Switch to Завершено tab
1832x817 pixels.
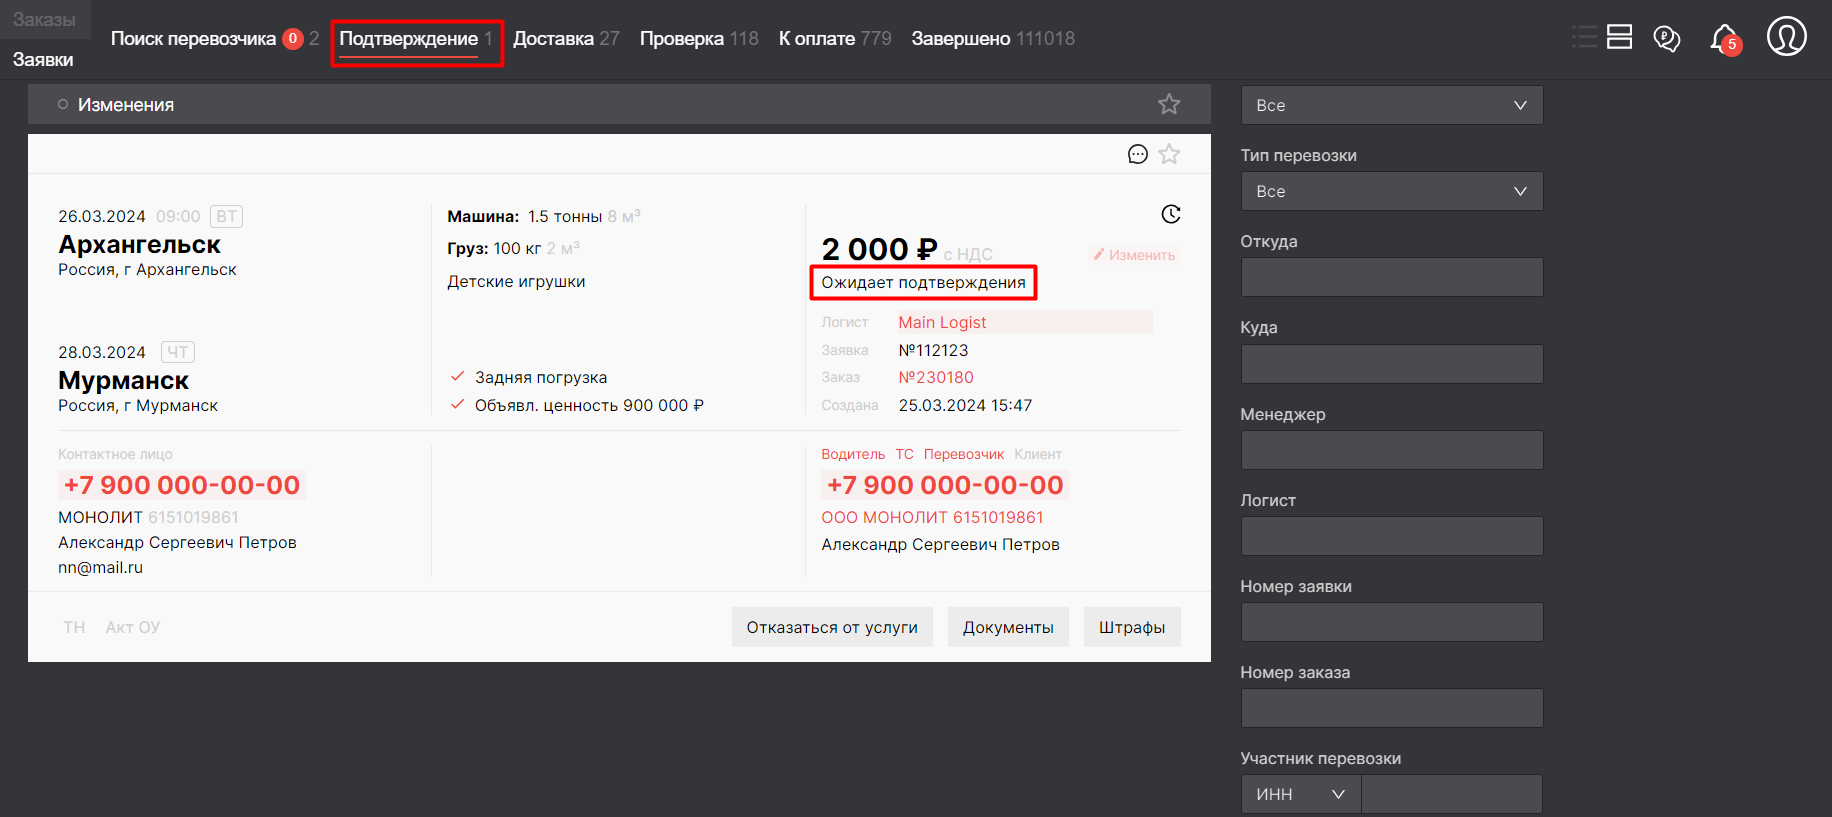961,38
